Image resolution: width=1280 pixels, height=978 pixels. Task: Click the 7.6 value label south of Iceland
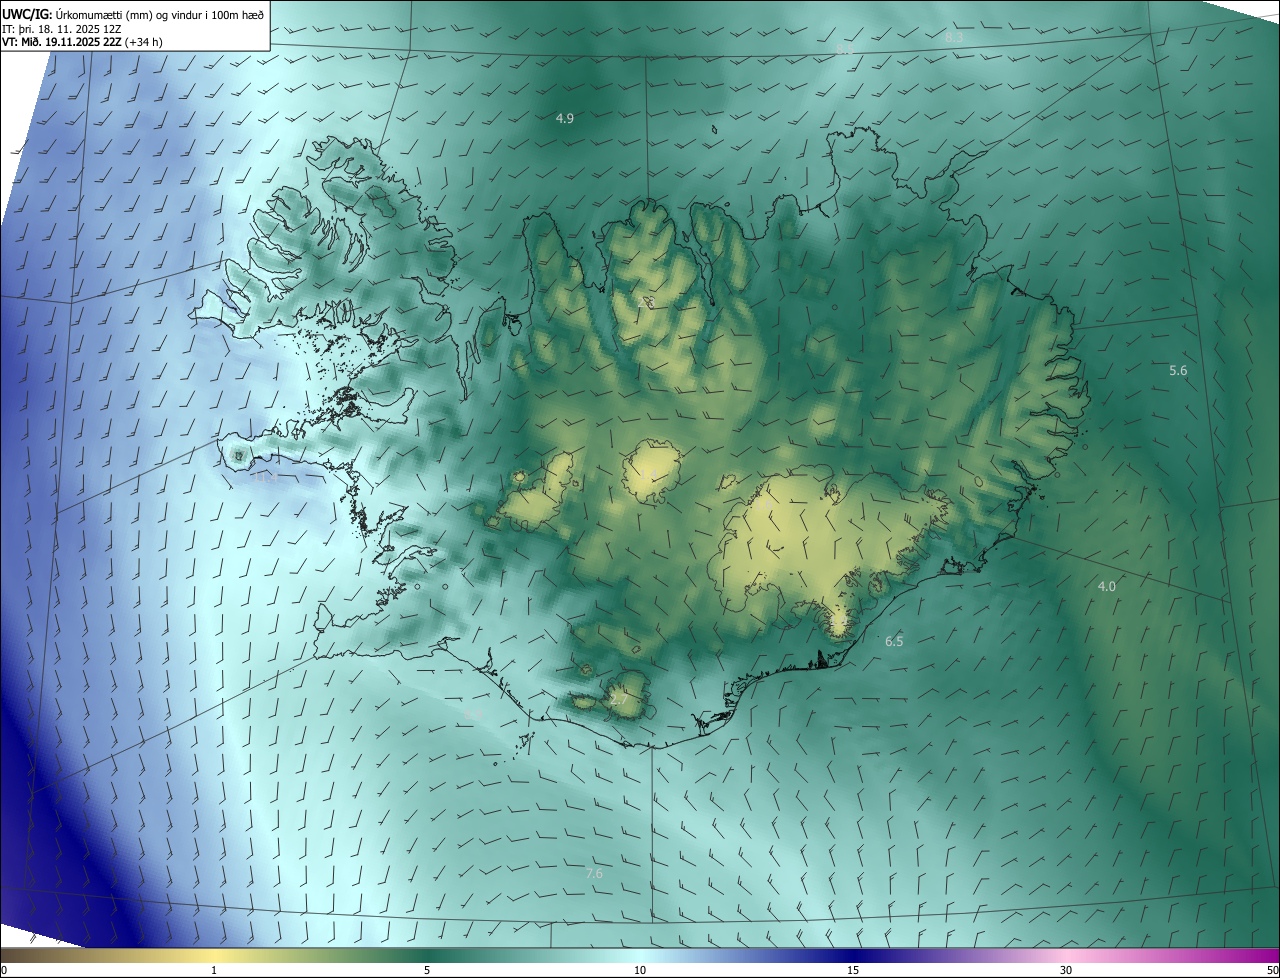(x=594, y=873)
